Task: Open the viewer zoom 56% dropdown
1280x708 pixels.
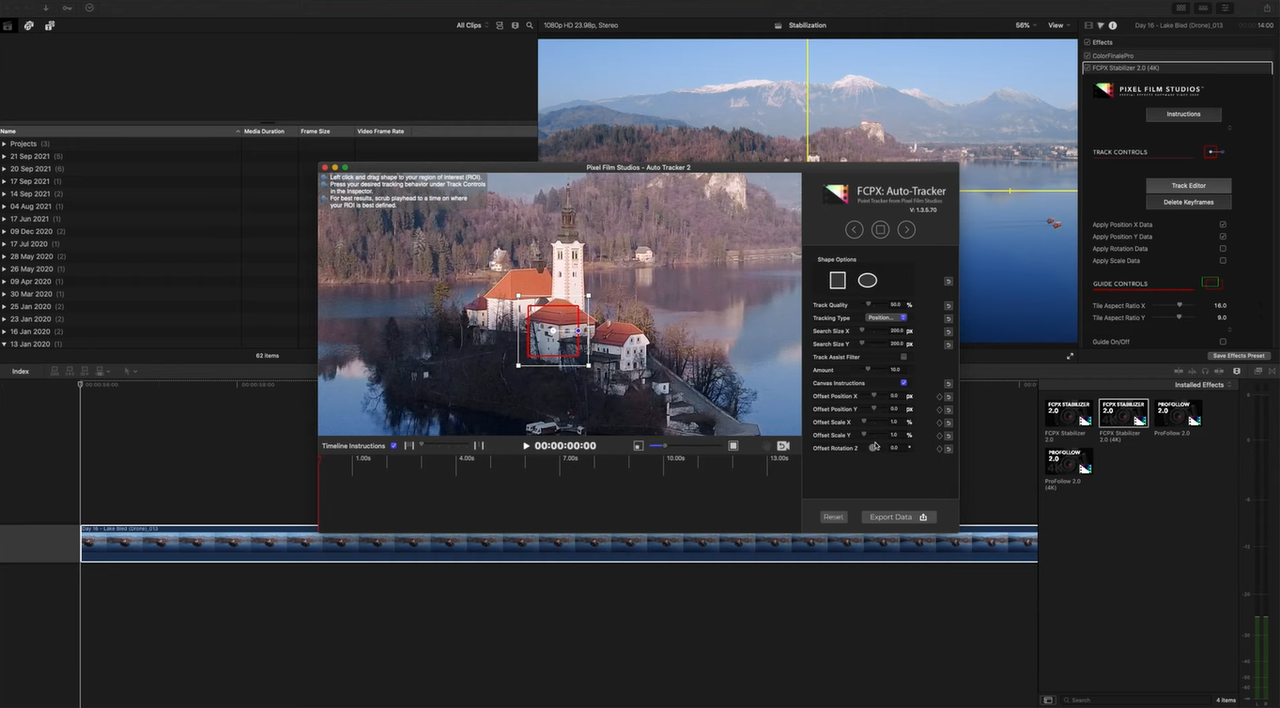Action: (1026, 25)
